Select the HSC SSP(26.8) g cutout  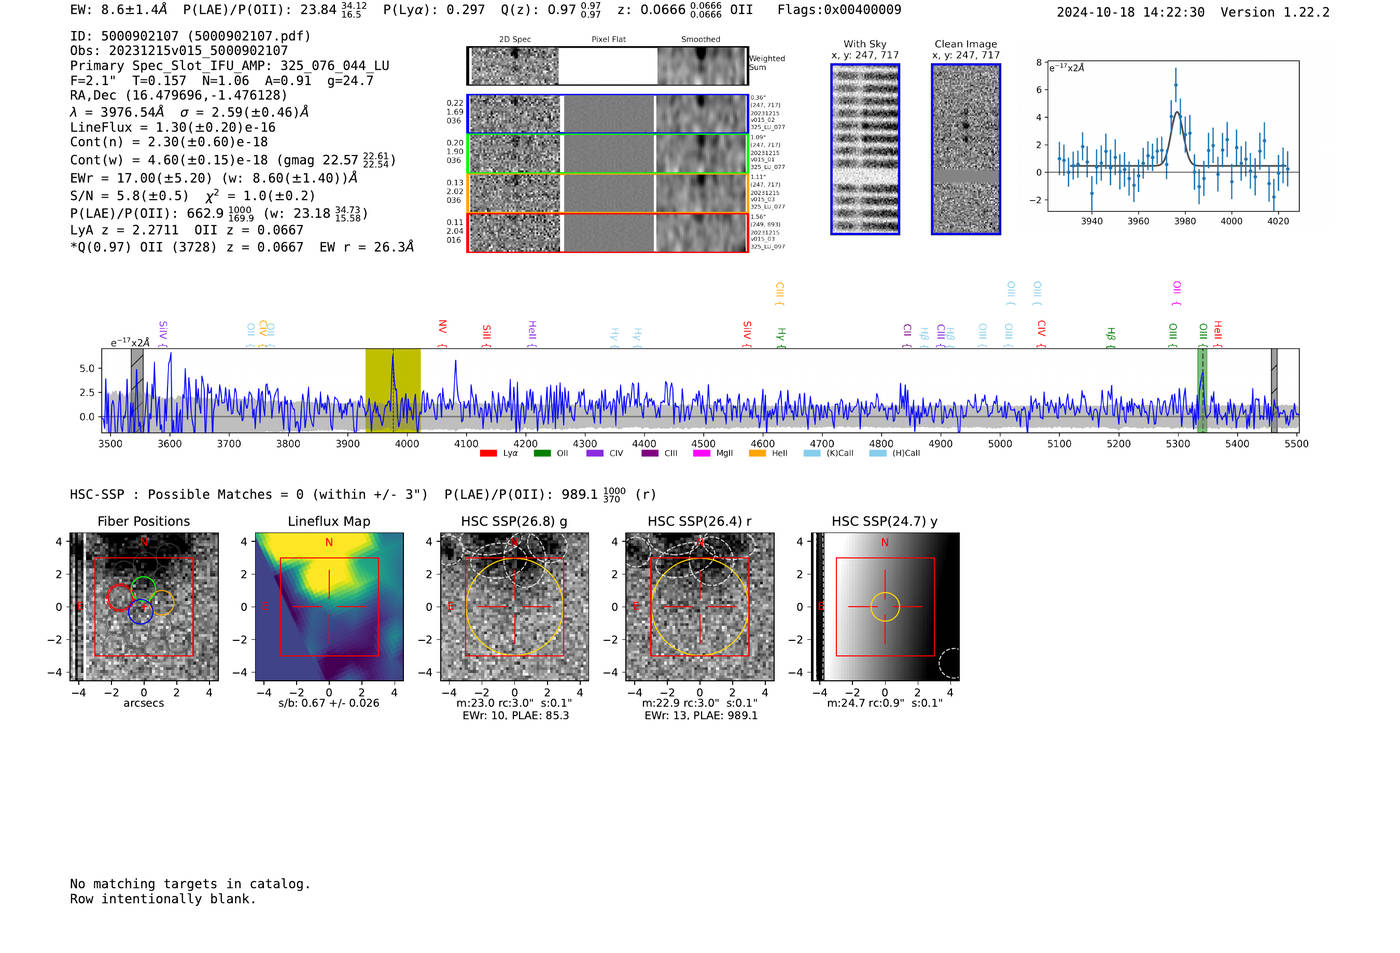[x=514, y=607]
